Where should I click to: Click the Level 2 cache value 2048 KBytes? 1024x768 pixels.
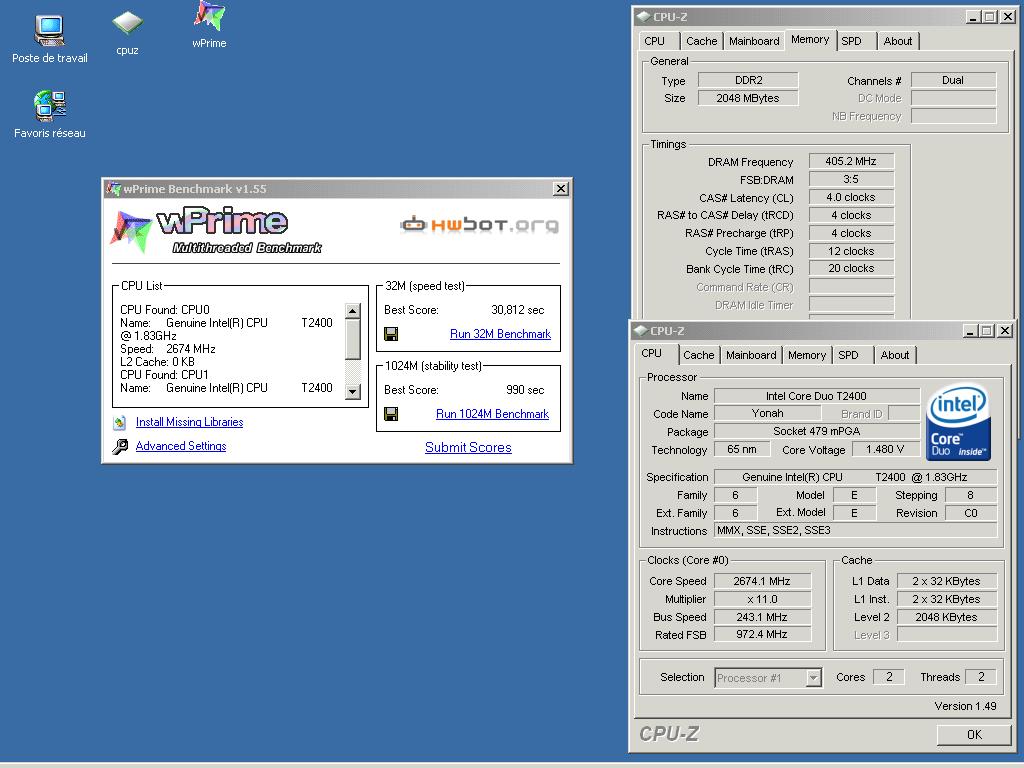pyautogui.click(x=946, y=616)
